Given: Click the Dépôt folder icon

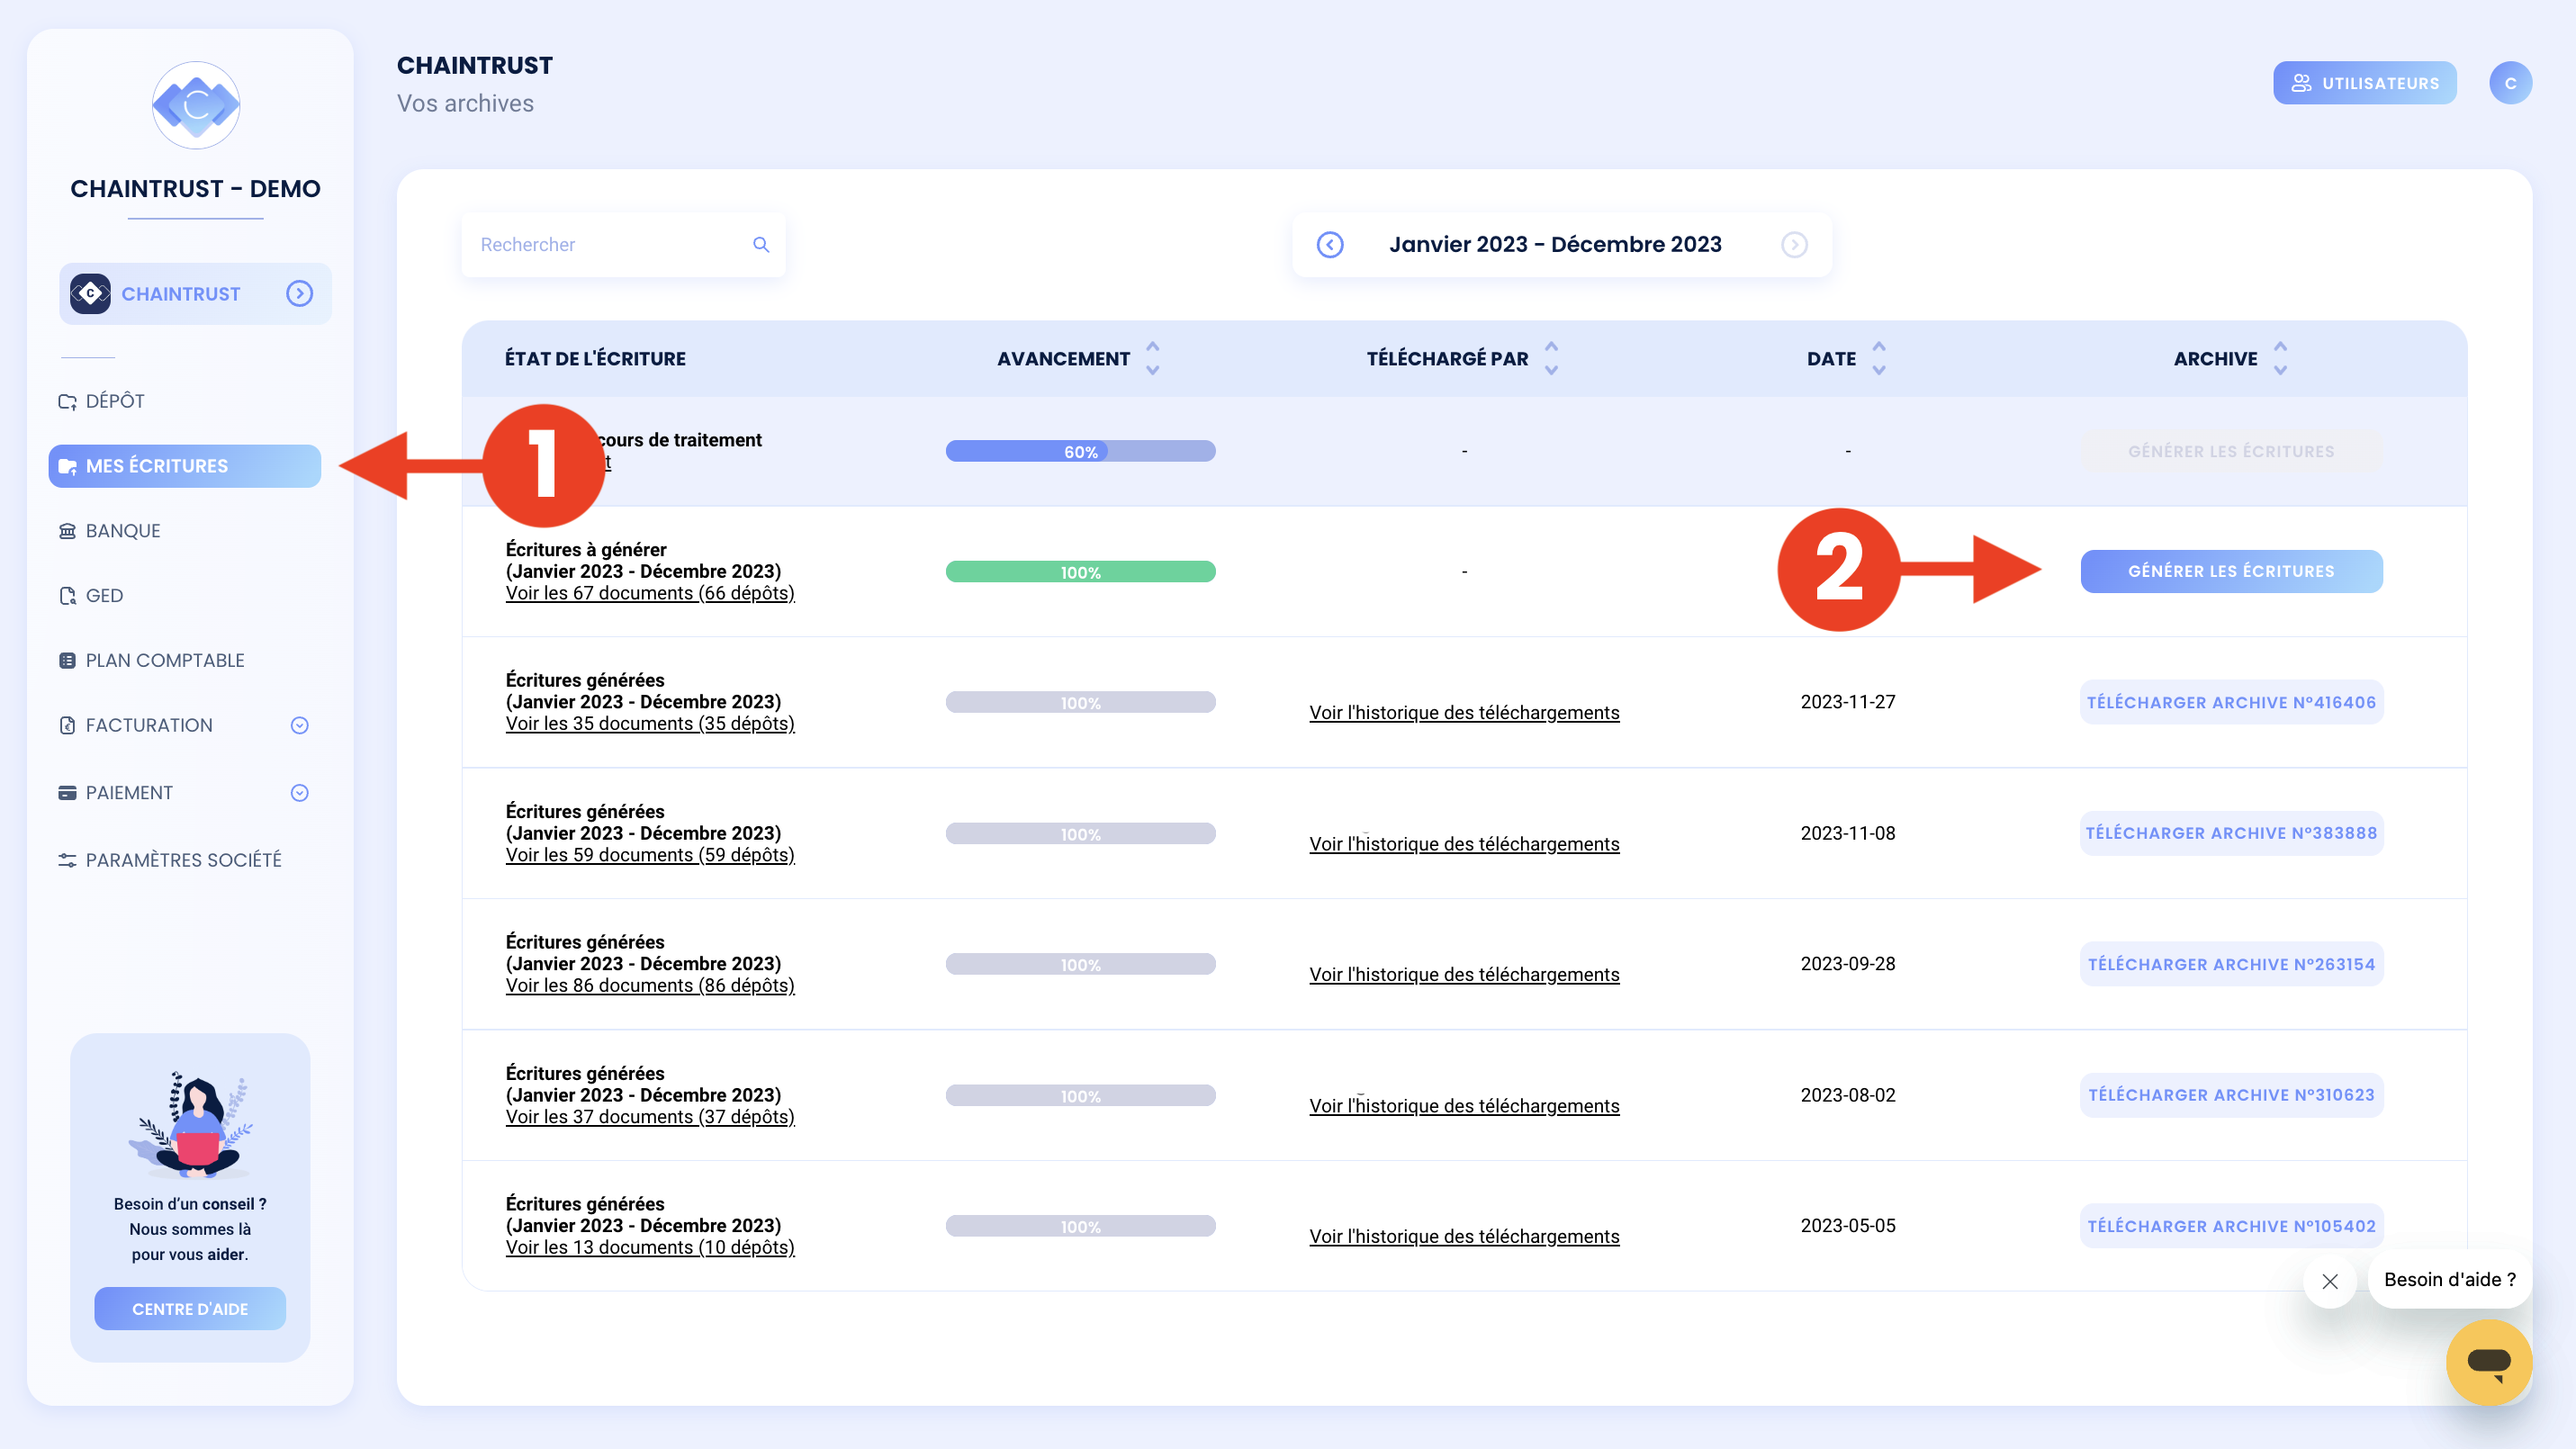Looking at the screenshot, I should coord(67,402).
